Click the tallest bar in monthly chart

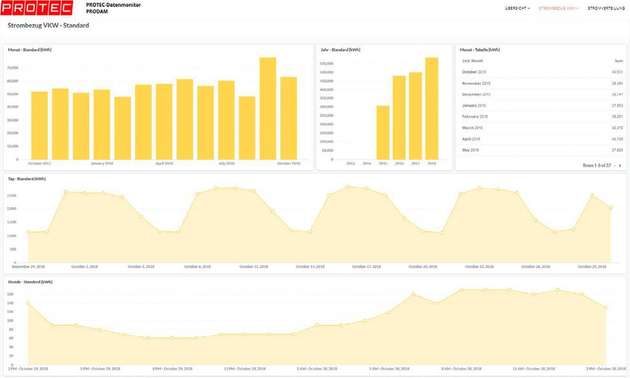click(268, 108)
